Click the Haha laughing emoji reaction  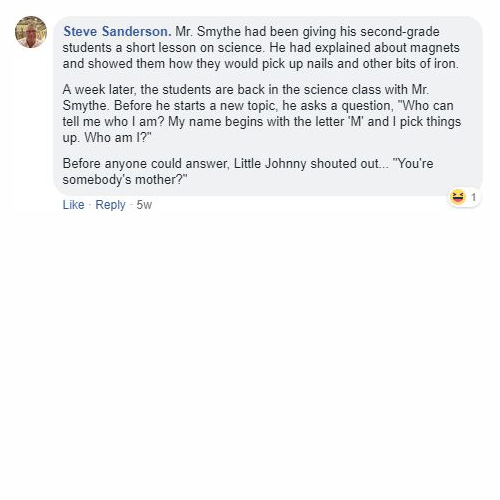458,197
